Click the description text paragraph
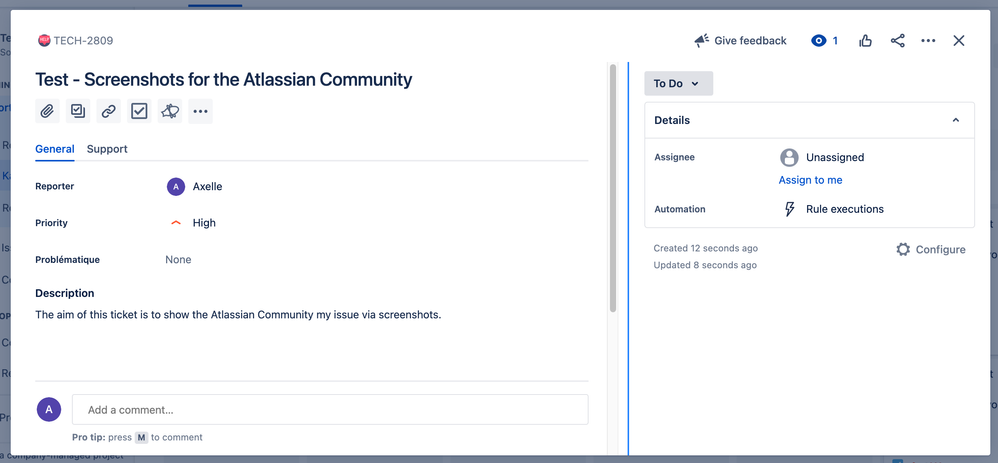This screenshot has width=998, height=463. tap(238, 315)
